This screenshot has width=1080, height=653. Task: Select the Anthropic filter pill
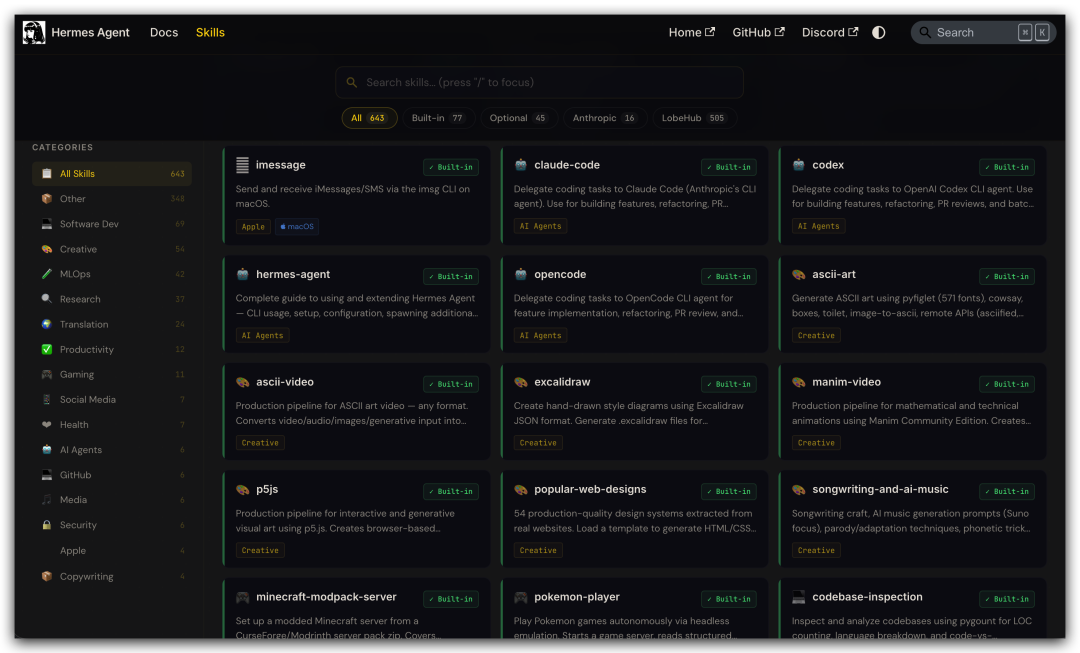coord(604,118)
